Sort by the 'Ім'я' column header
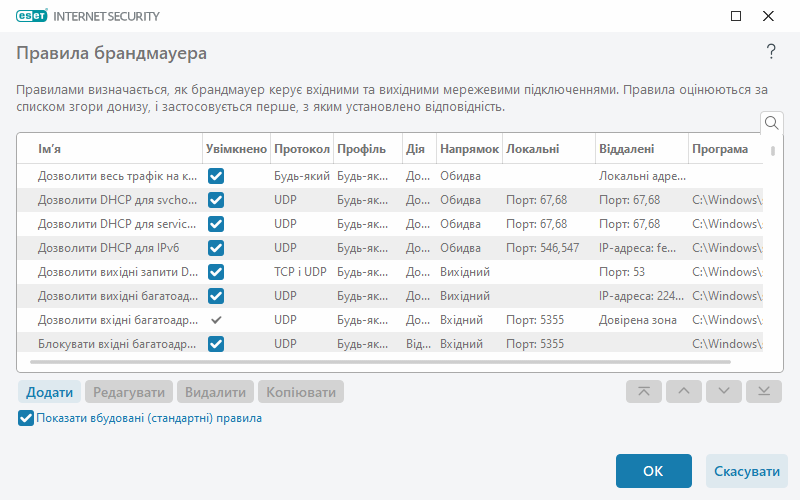The image size is (800, 500). click(x=110, y=149)
